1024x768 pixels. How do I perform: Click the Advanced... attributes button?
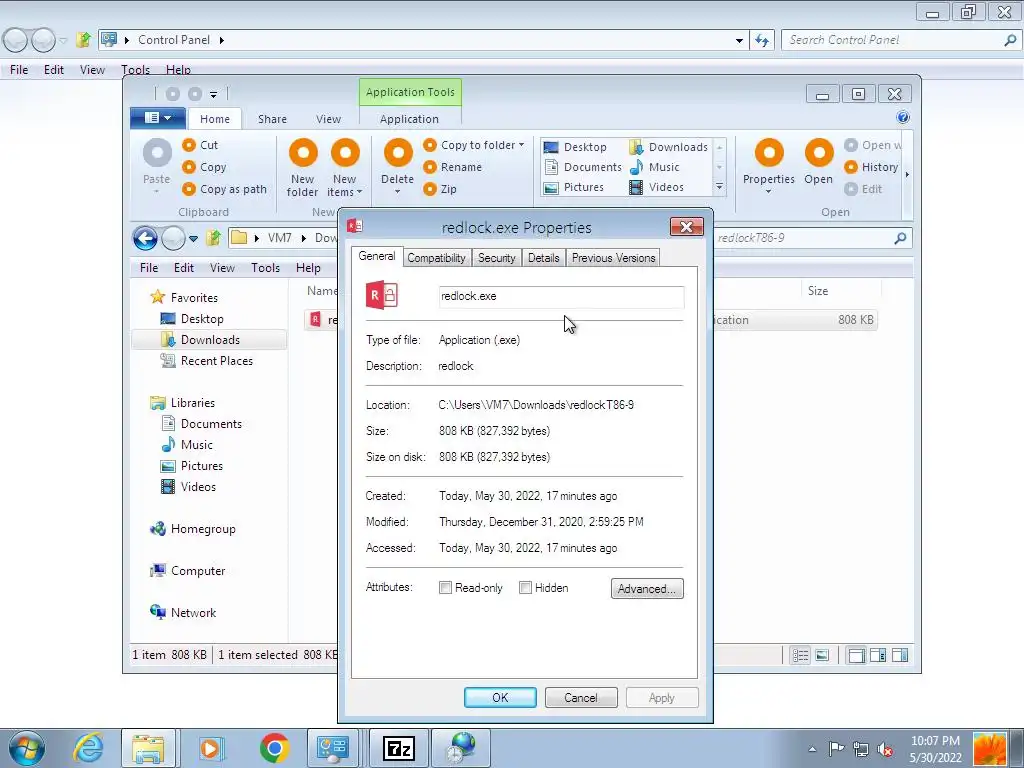(x=647, y=588)
